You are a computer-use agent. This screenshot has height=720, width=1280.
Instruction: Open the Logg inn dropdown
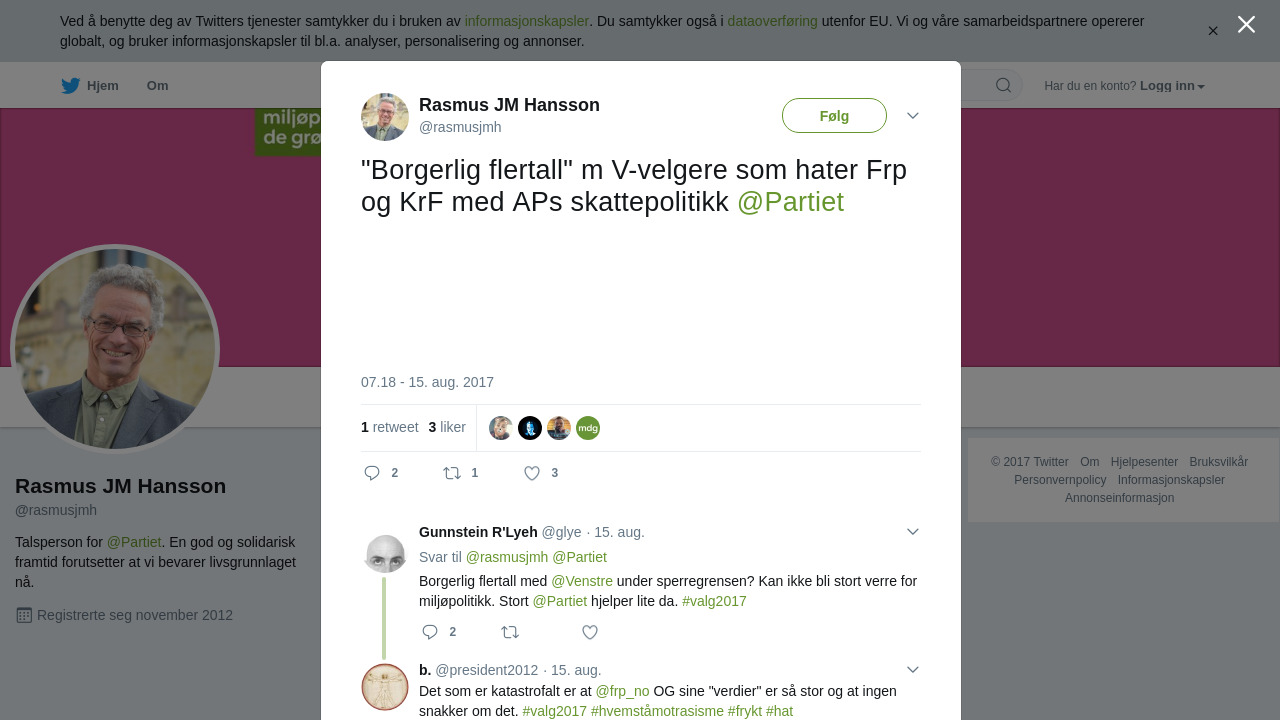pyautogui.click(x=1172, y=86)
